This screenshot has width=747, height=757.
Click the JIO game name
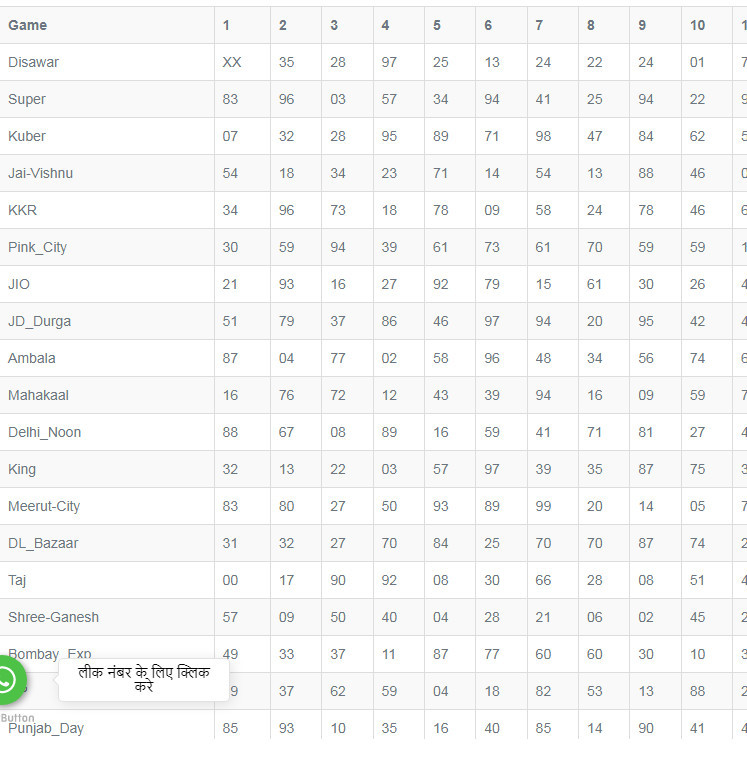pos(19,284)
